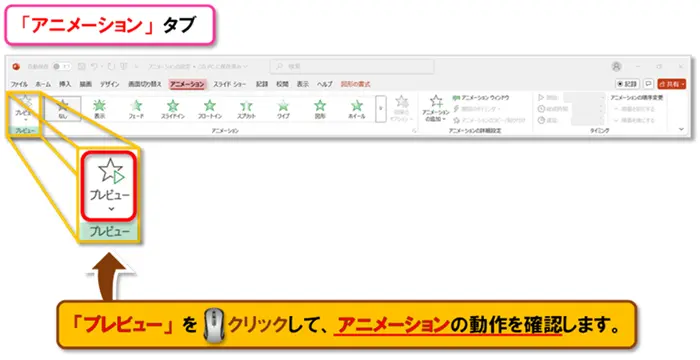
Task: Save the presentation with the save icon
Action: coord(82,67)
